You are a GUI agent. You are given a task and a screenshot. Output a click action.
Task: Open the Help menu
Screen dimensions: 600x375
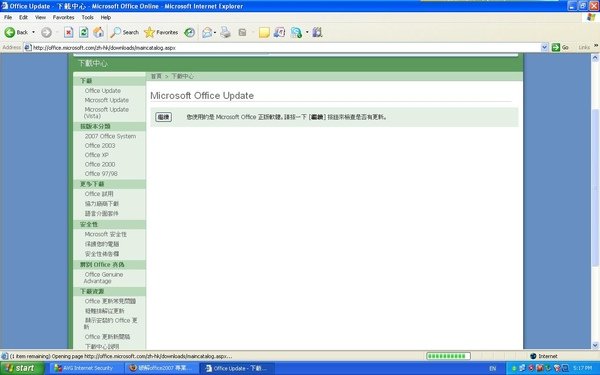(106, 17)
